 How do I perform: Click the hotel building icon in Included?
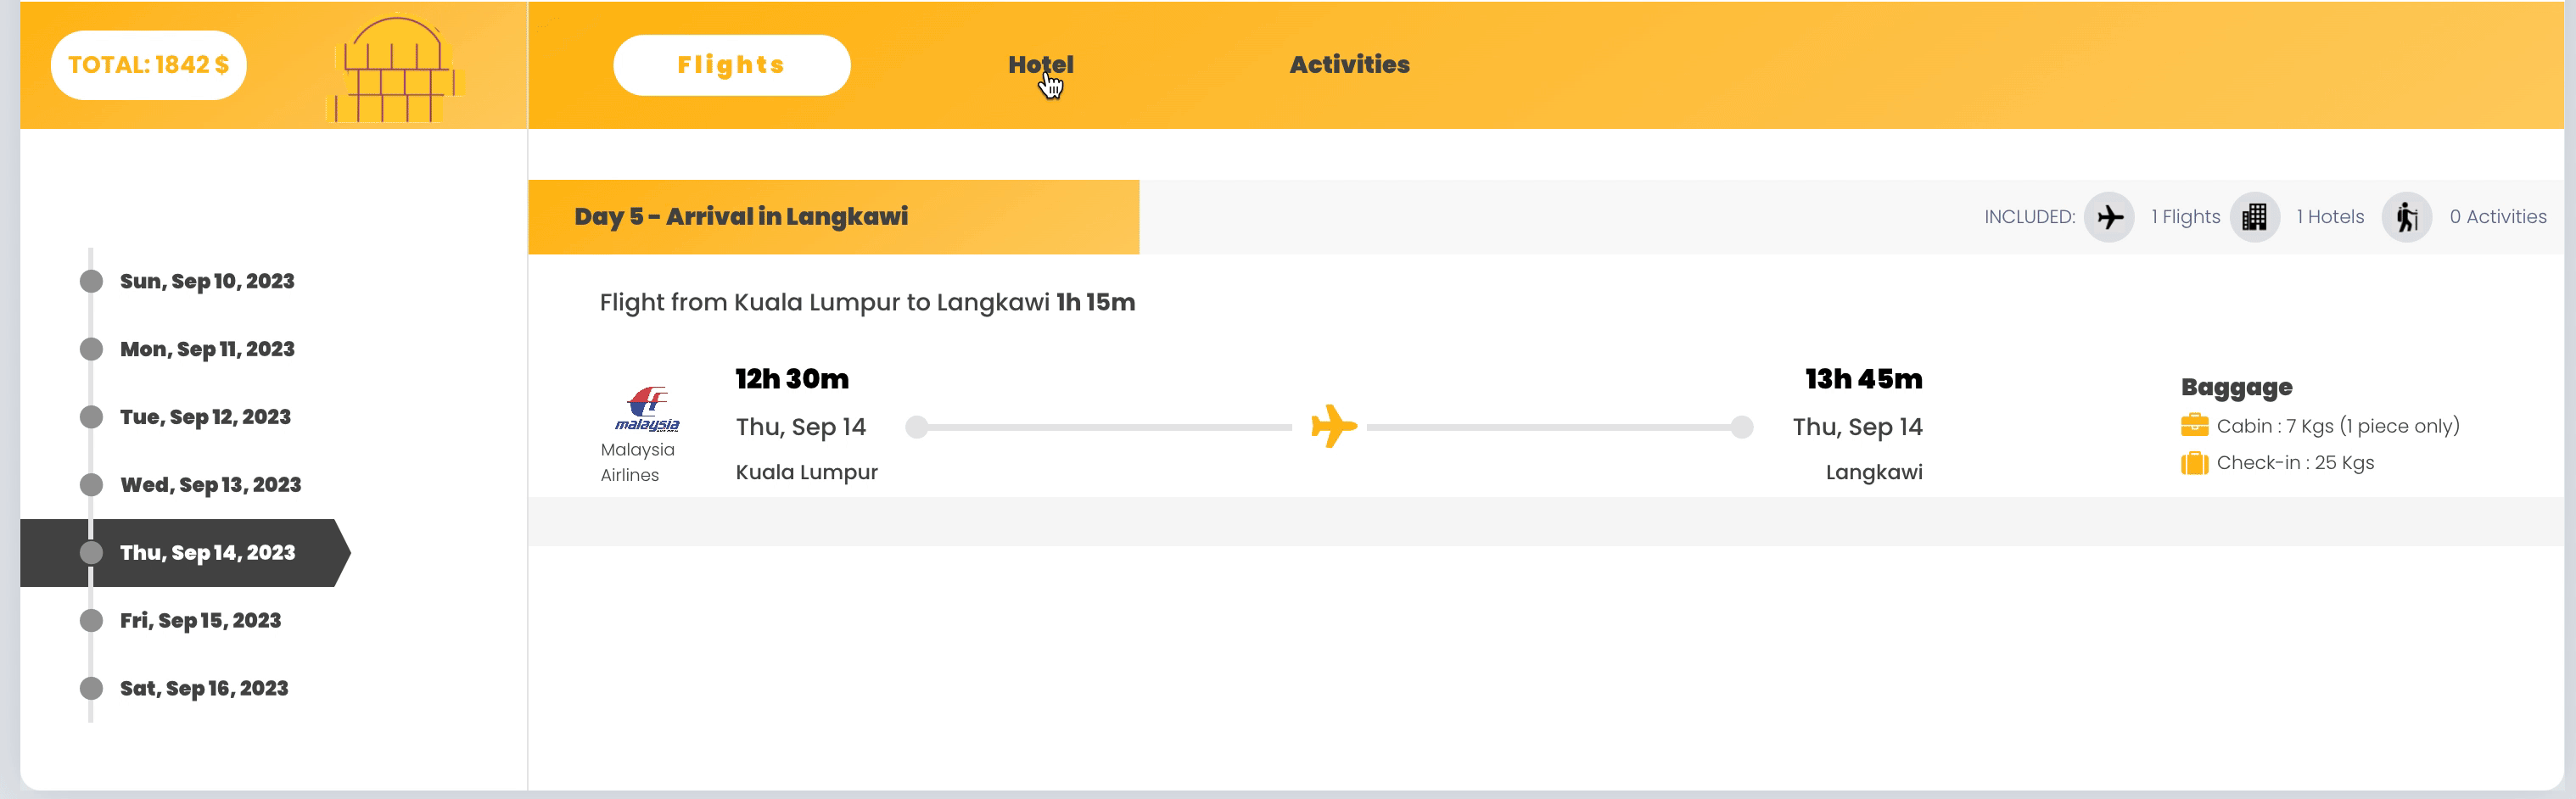2254,217
